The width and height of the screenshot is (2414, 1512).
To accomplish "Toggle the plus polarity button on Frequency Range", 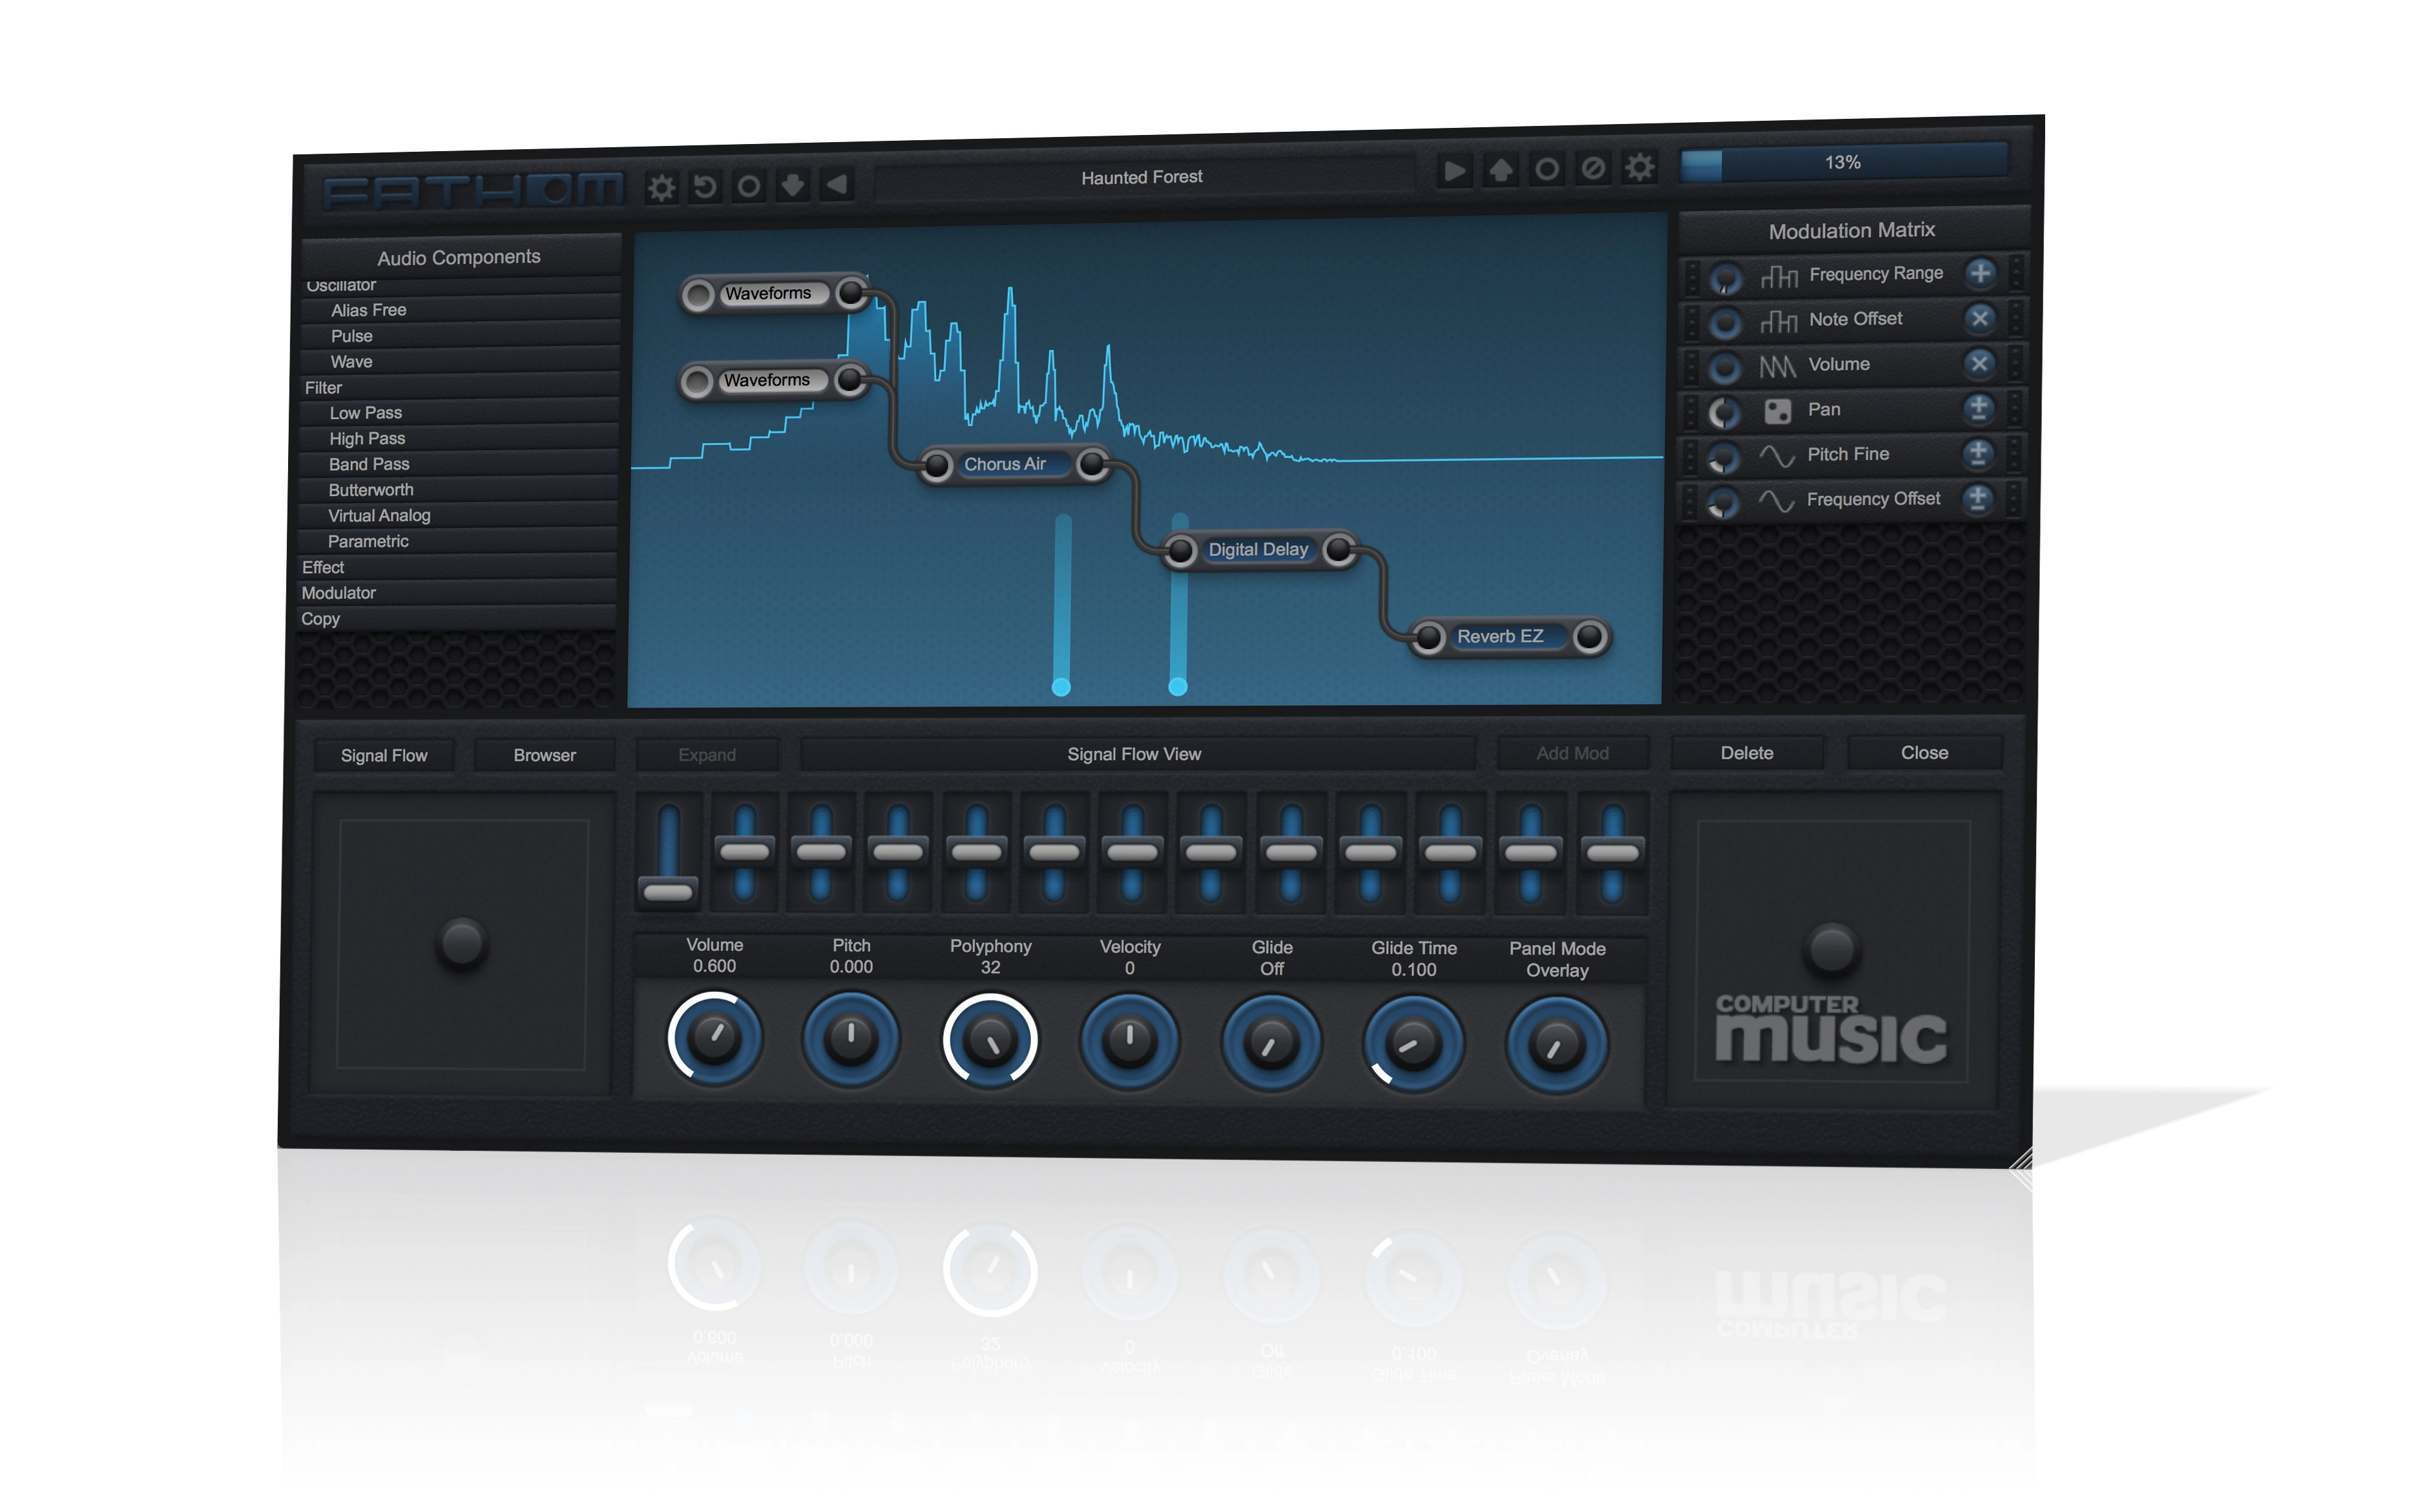I will [1980, 273].
